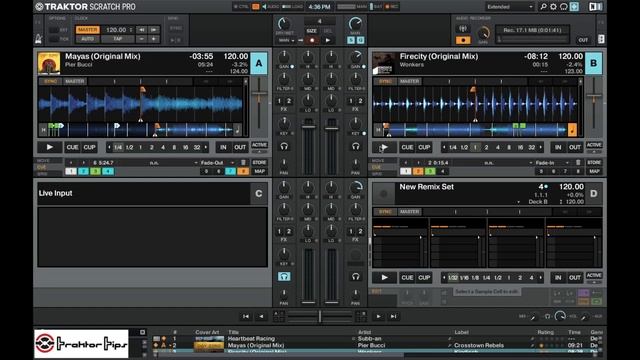Skip to next track in the preview transport
This screenshot has height=360, width=640.
pyautogui.click(x=393, y=316)
